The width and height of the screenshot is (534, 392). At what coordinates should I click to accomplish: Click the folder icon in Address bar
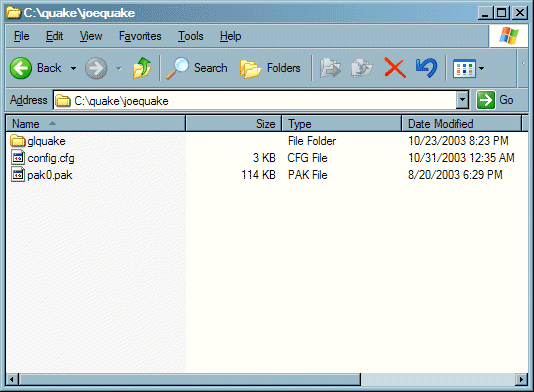coord(63,100)
